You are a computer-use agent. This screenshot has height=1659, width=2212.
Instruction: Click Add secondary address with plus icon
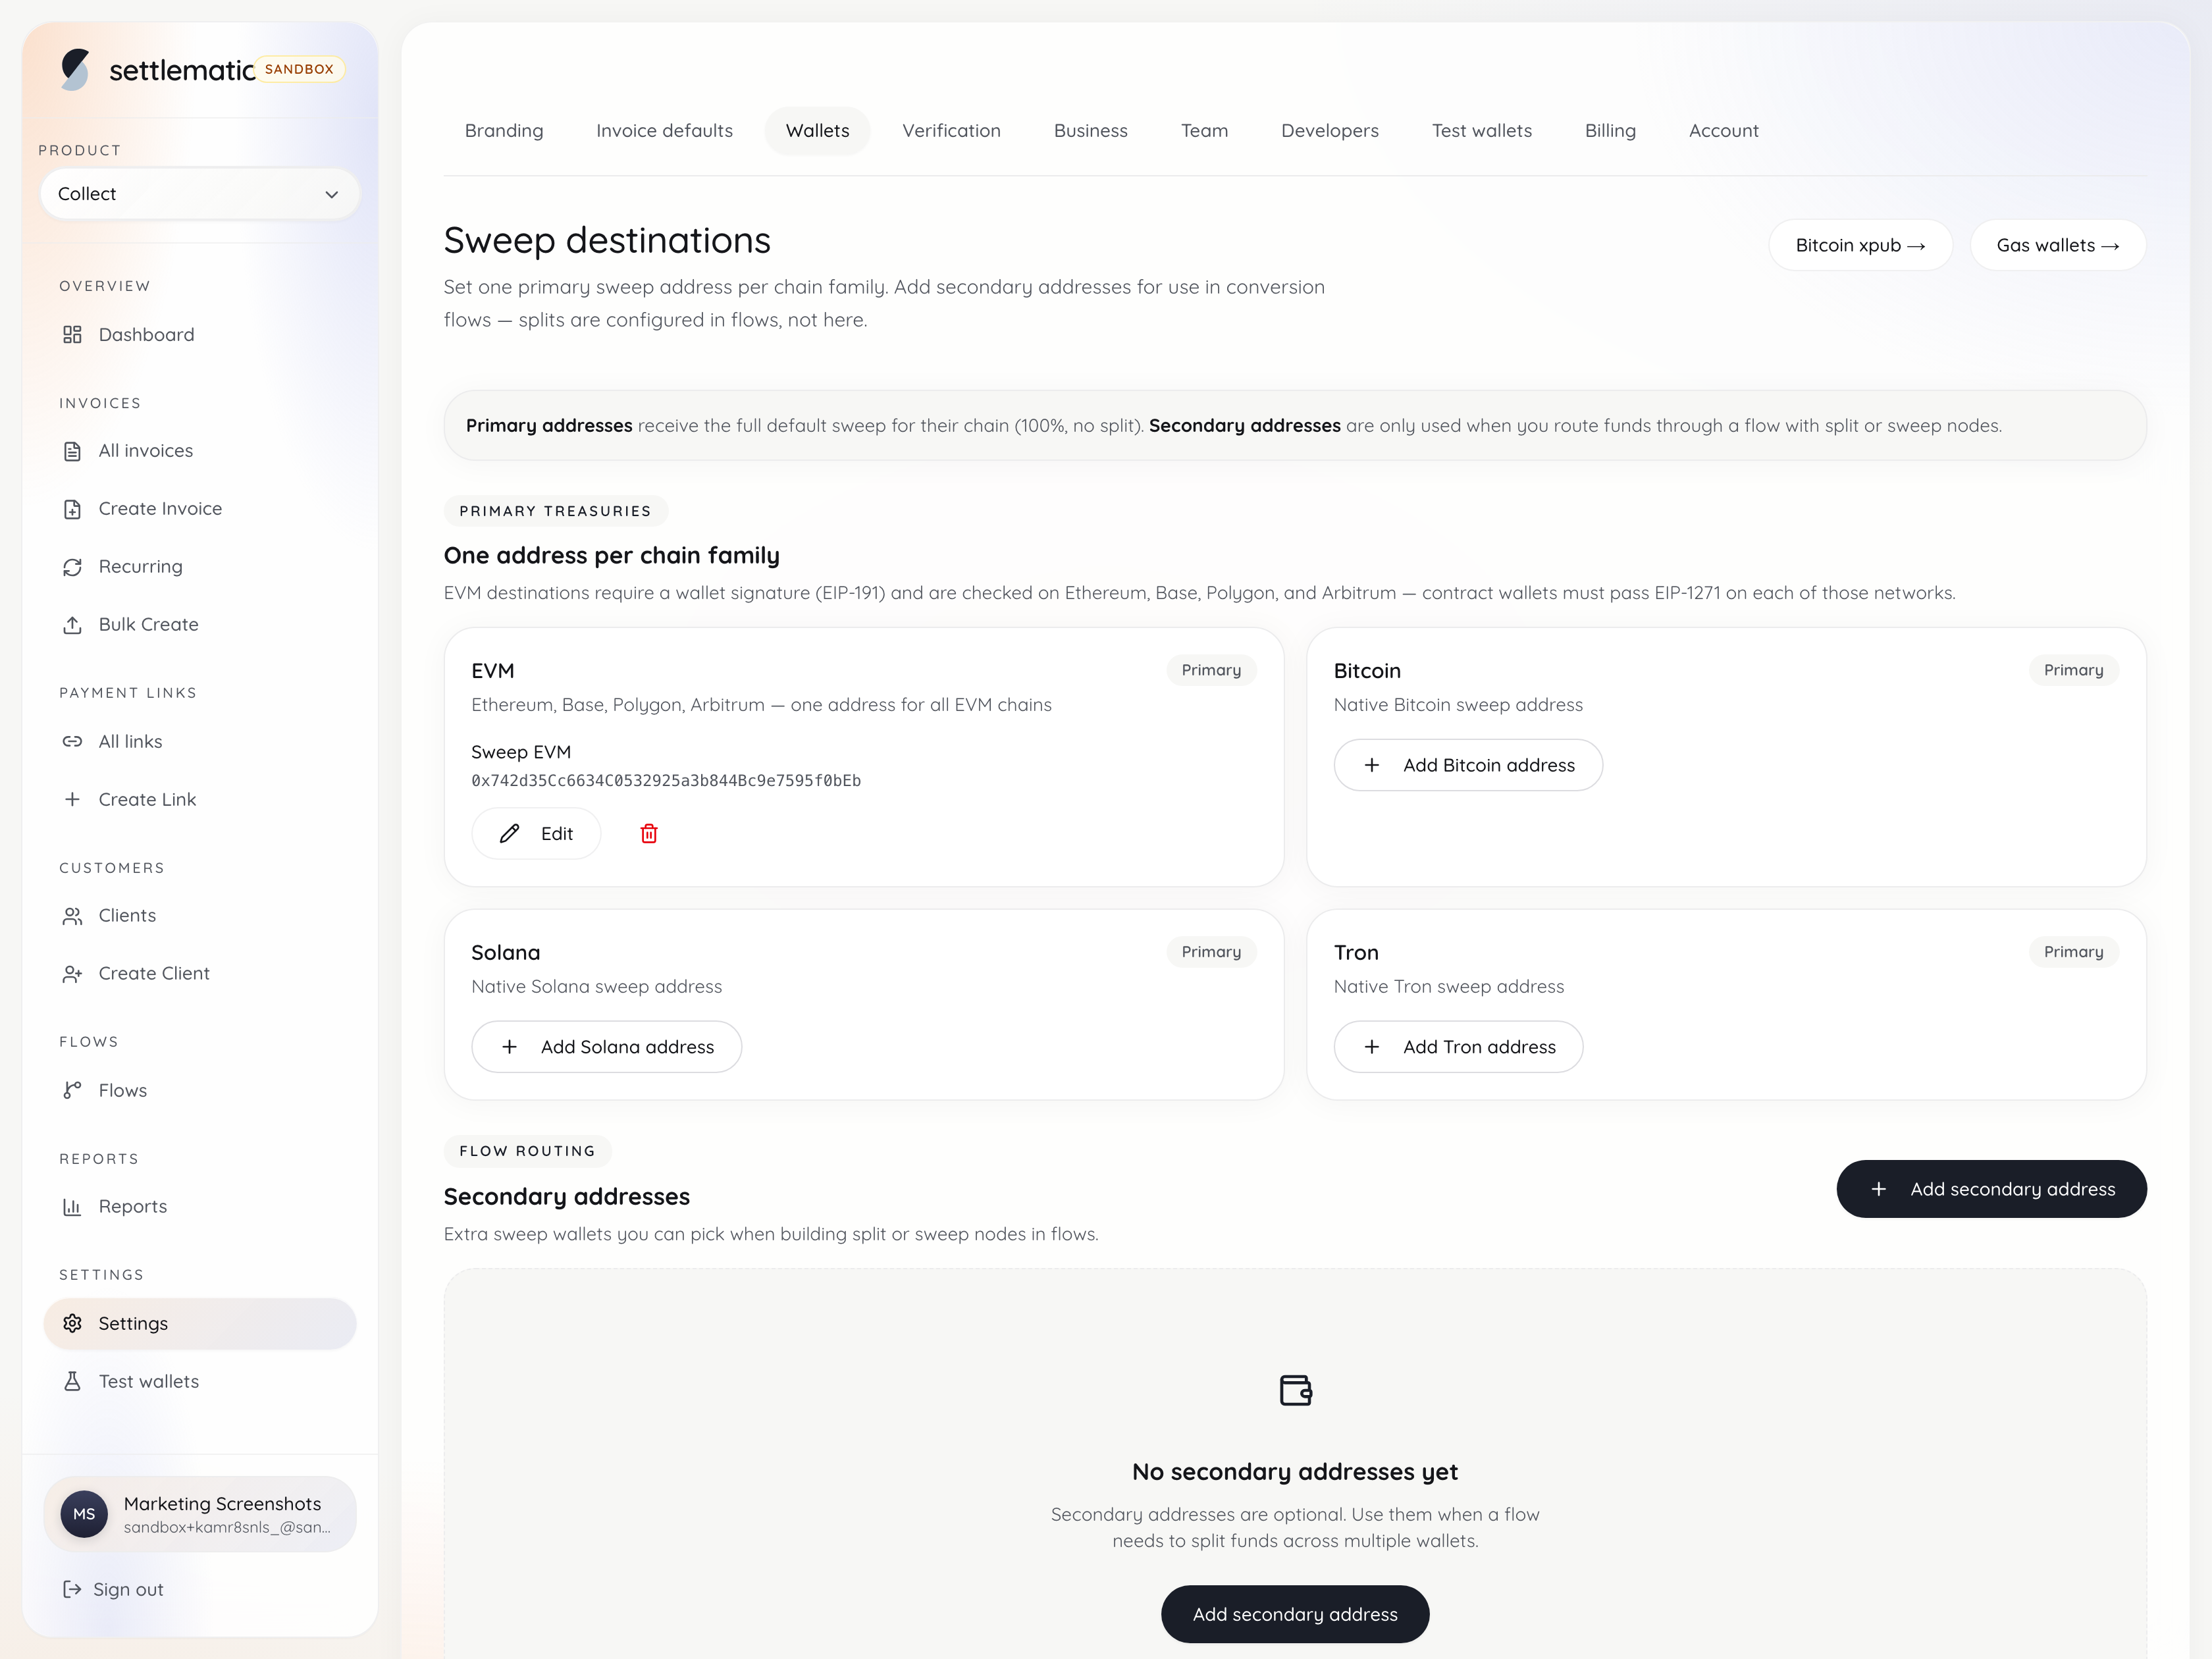point(1991,1189)
